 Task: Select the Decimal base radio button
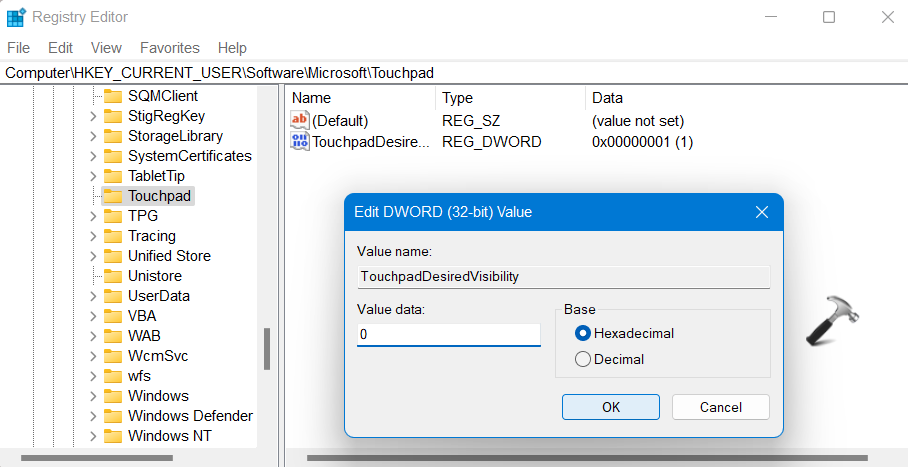coord(583,359)
